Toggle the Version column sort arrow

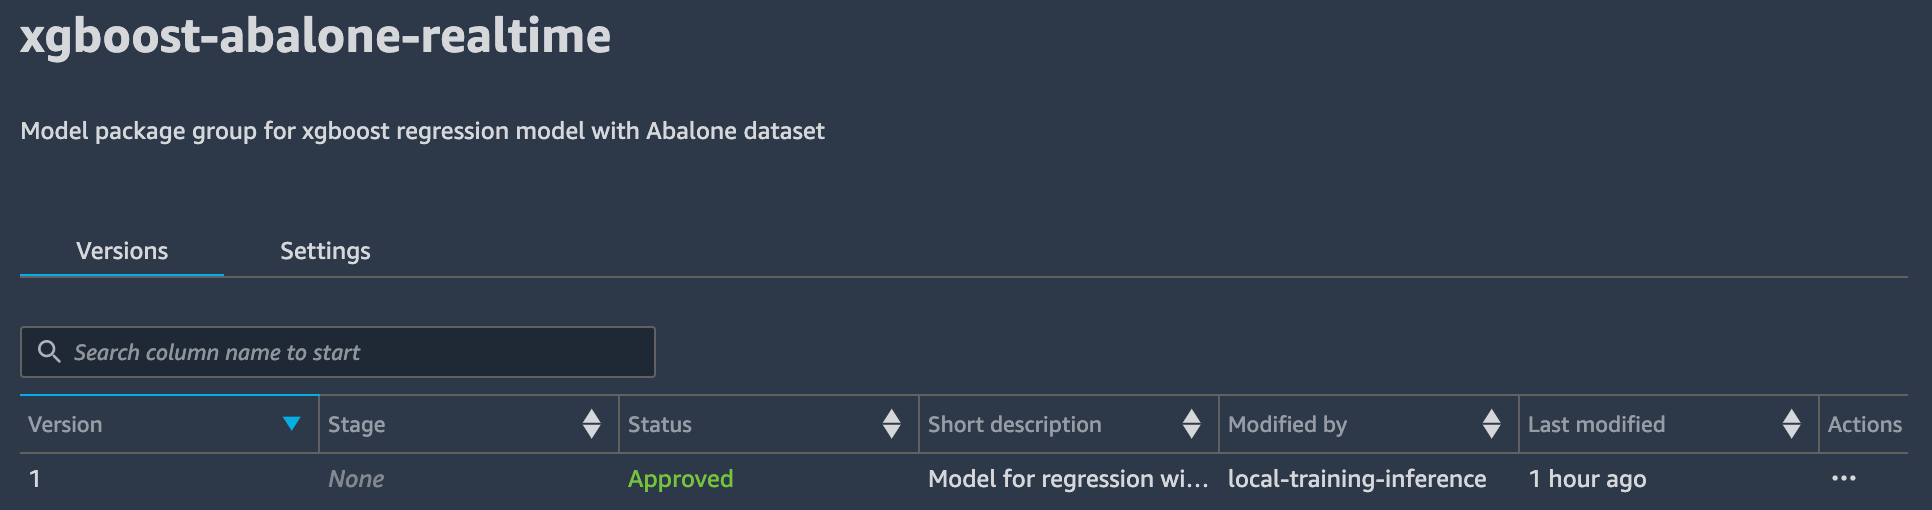(x=292, y=424)
